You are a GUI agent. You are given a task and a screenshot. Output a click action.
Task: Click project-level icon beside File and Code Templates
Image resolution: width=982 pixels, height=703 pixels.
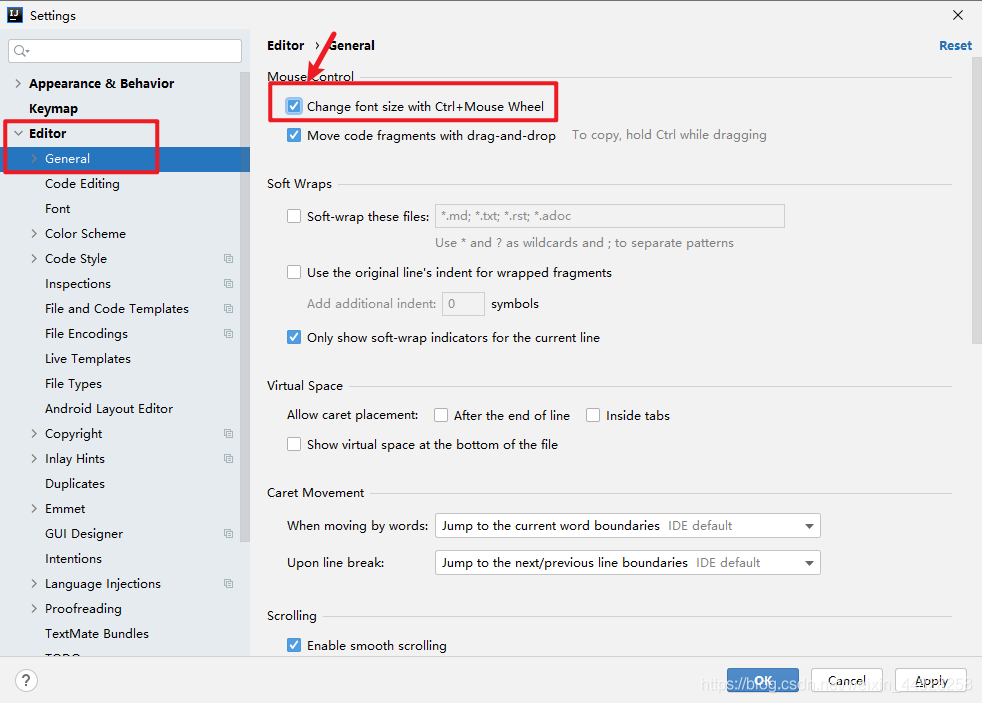coord(229,309)
